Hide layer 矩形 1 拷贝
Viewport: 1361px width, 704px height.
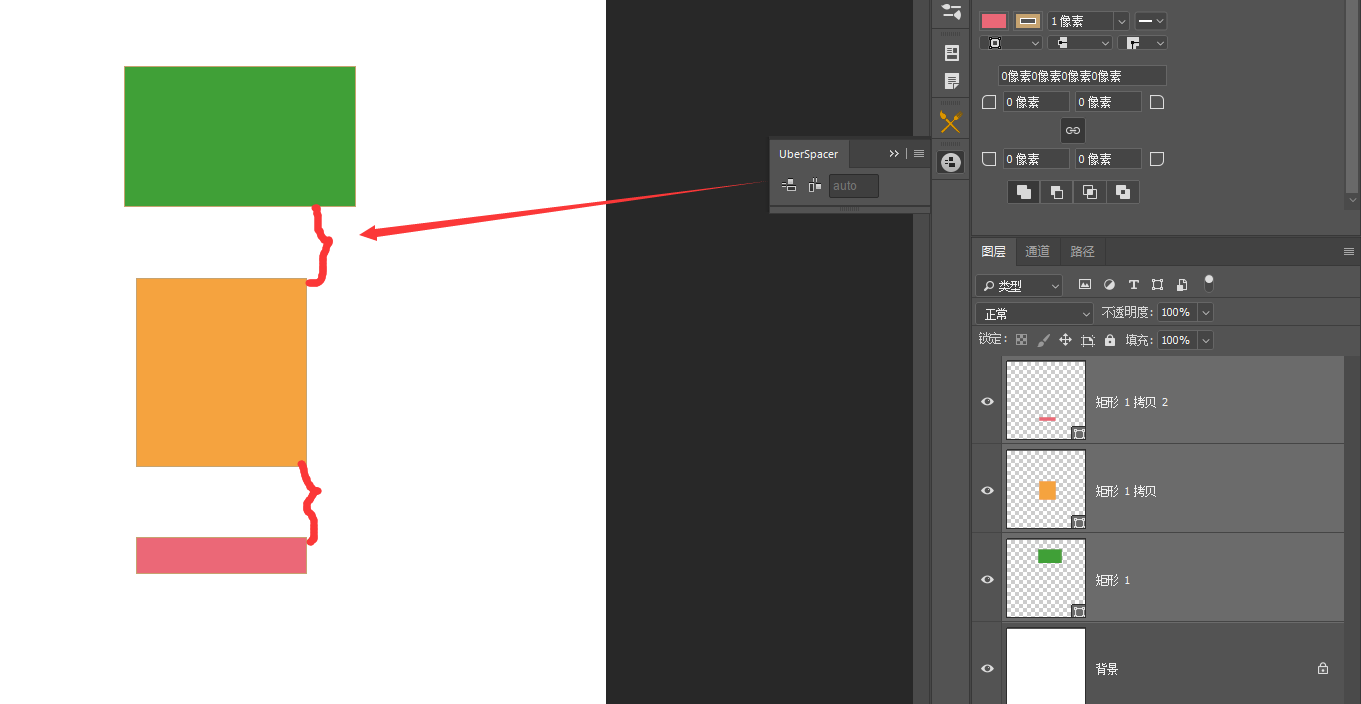click(x=988, y=491)
